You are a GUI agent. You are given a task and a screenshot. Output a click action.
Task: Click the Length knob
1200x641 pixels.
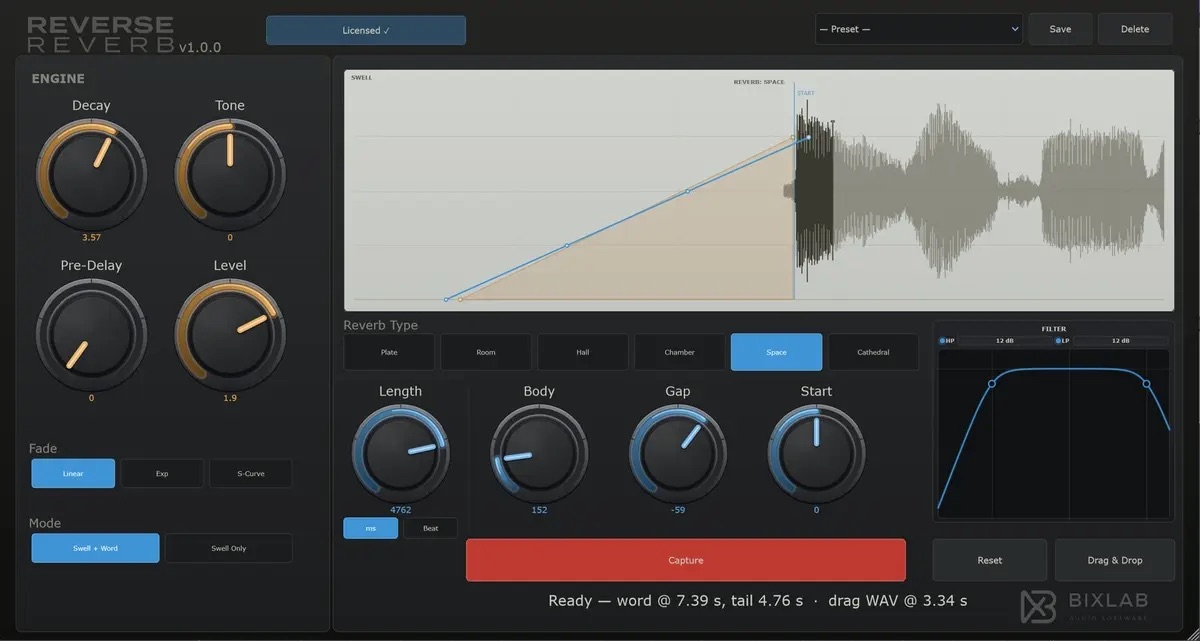point(400,453)
